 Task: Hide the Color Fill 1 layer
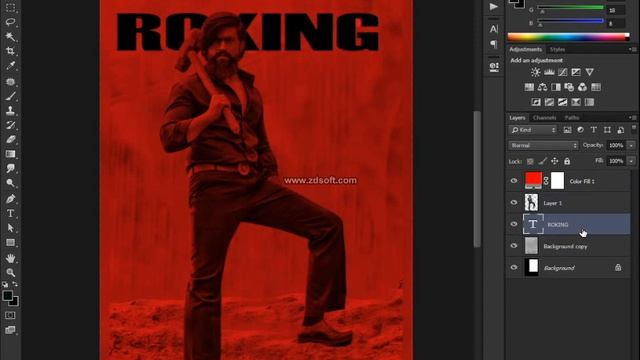coord(514,181)
